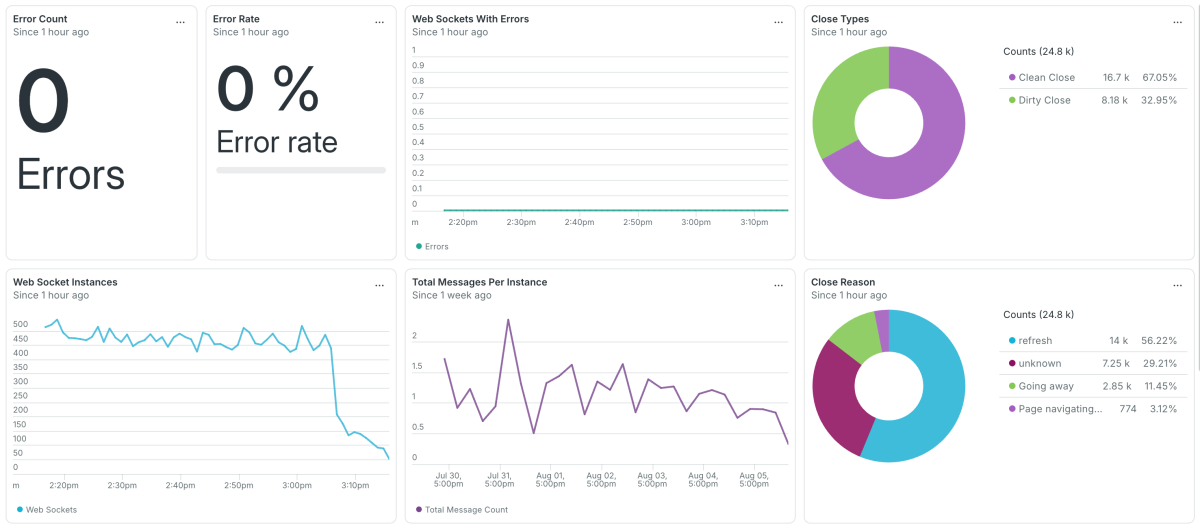Select the Dirty Close legend row
Viewport: 1200px width, 528px height.
(x=1093, y=100)
